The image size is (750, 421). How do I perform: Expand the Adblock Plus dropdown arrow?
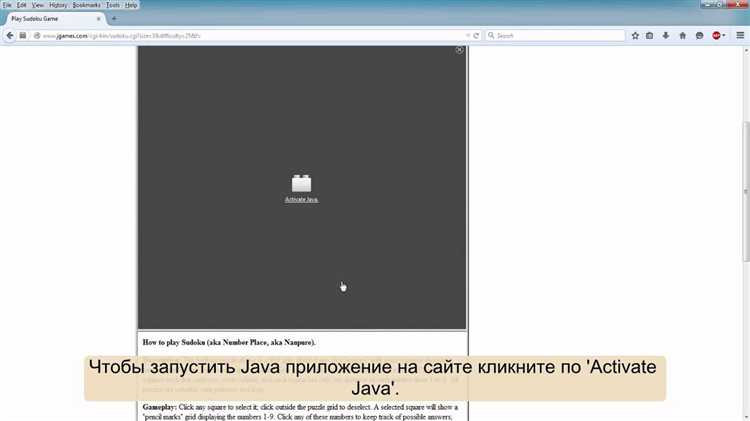(x=724, y=35)
